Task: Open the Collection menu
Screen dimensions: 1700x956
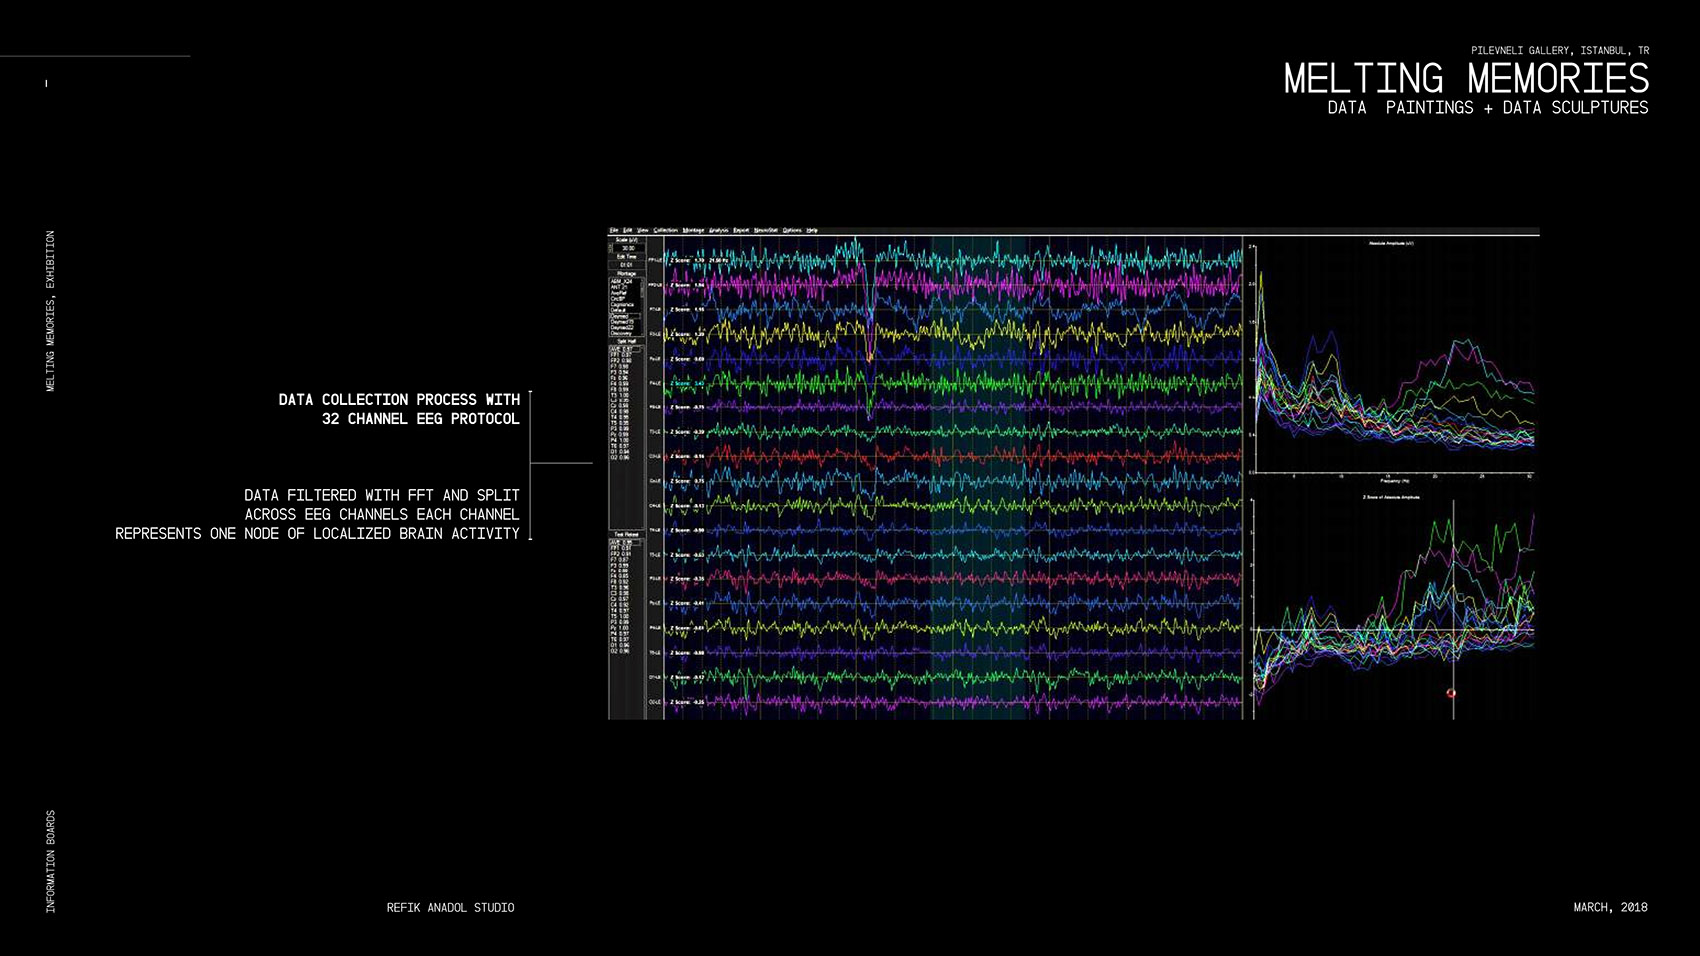Action: click(x=665, y=230)
